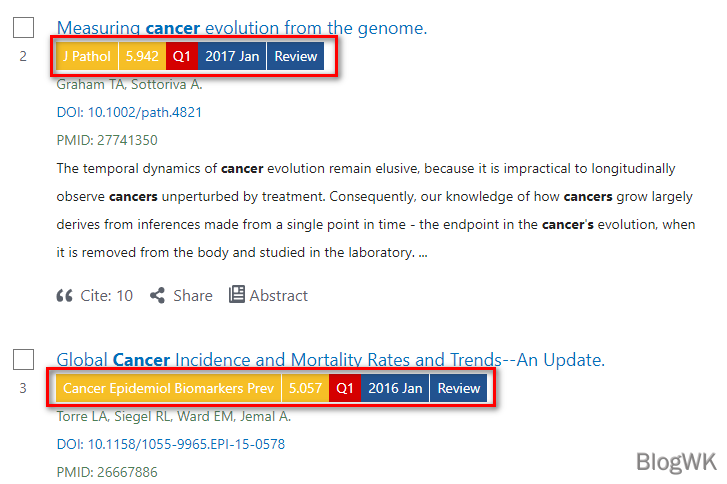Click the Share label text

click(192, 295)
